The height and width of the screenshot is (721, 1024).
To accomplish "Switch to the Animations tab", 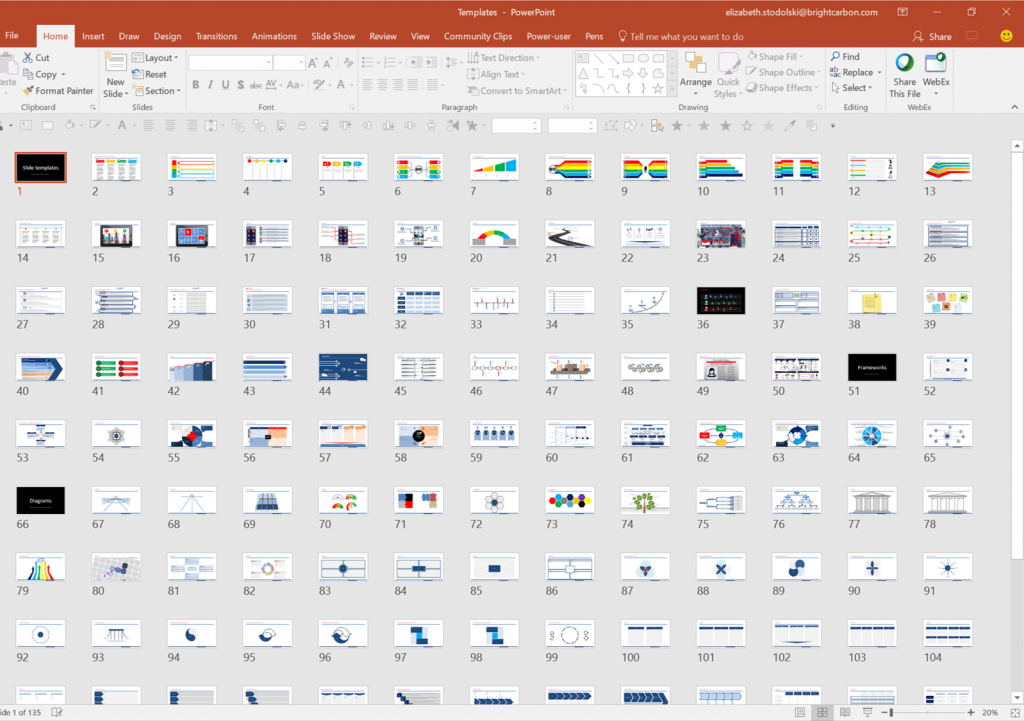I will pyautogui.click(x=274, y=37).
